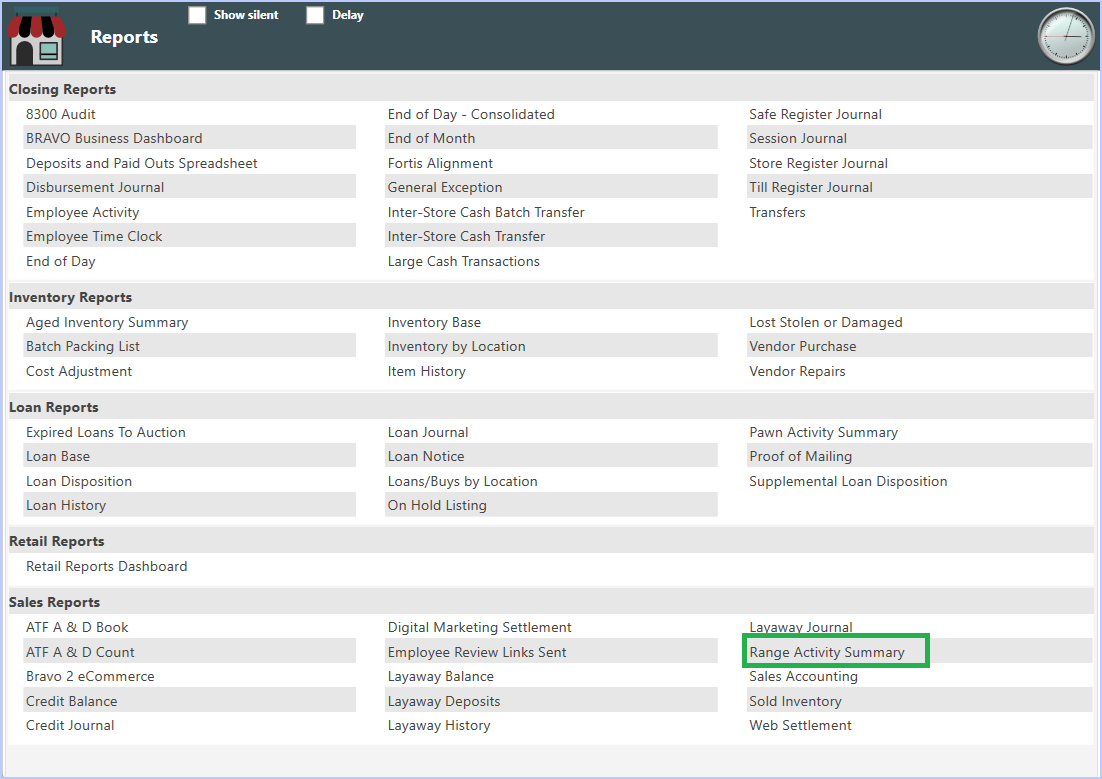Open Bravo 2 eCommerce report

[x=90, y=676]
